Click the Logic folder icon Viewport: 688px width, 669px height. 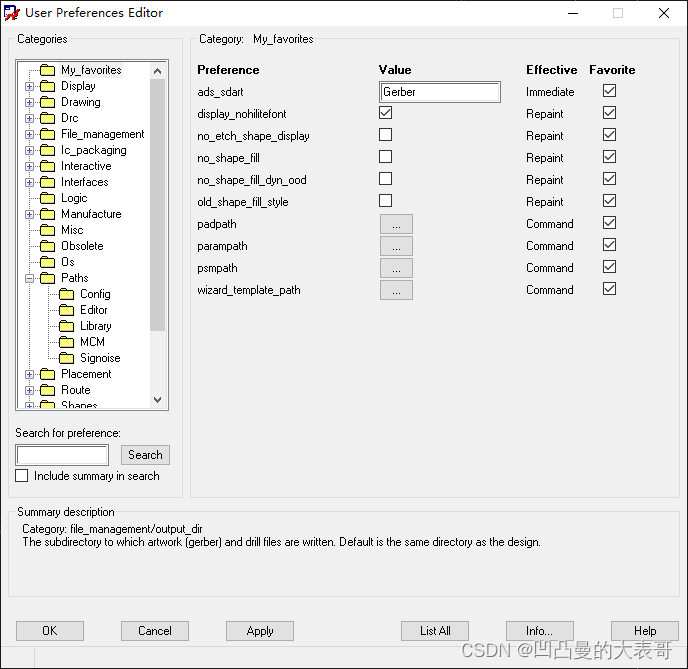click(47, 198)
